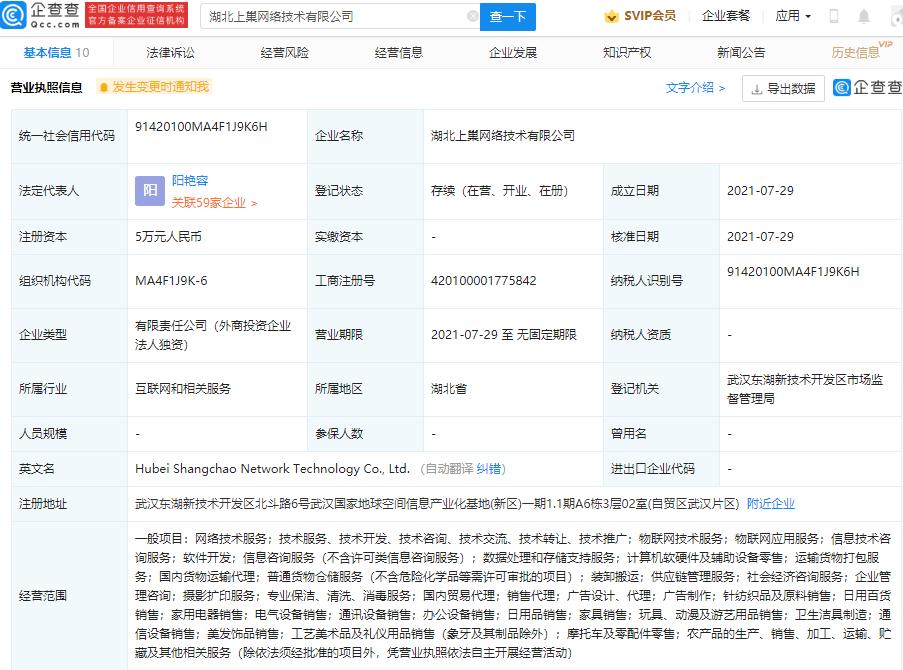Click the mobile phone icon in top bar
Screen dimensions: 903x670
[833, 14]
